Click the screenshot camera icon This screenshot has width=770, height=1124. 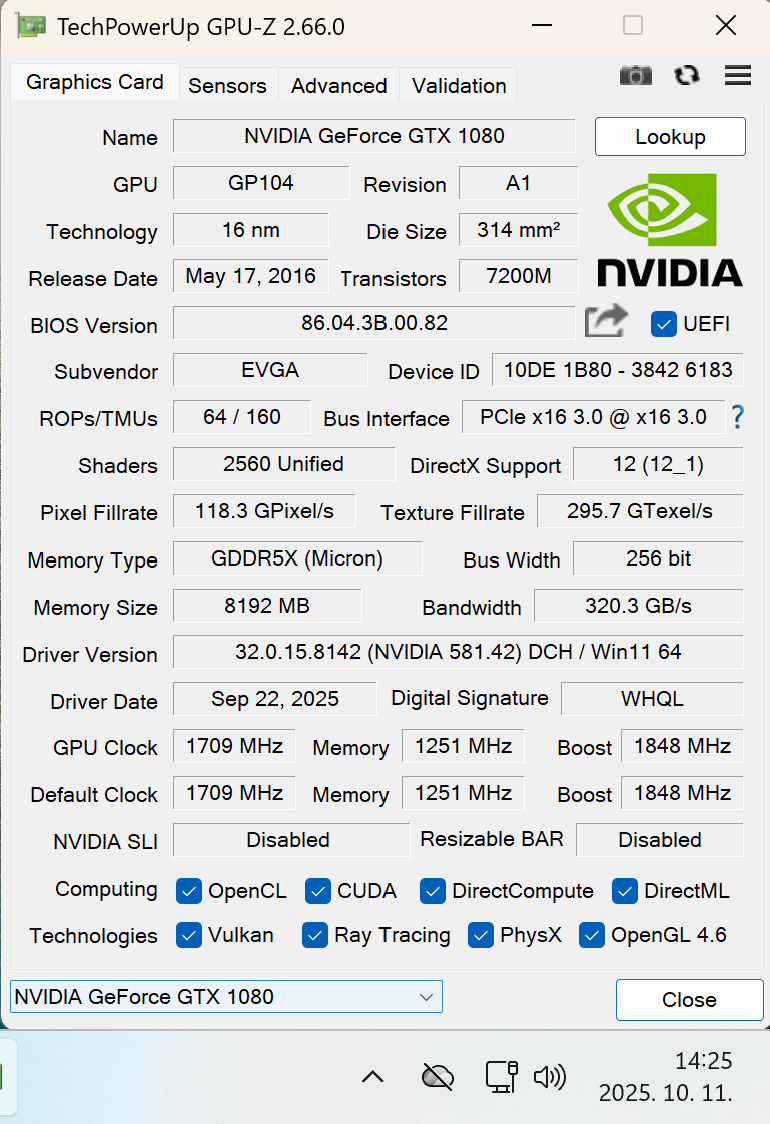point(636,75)
